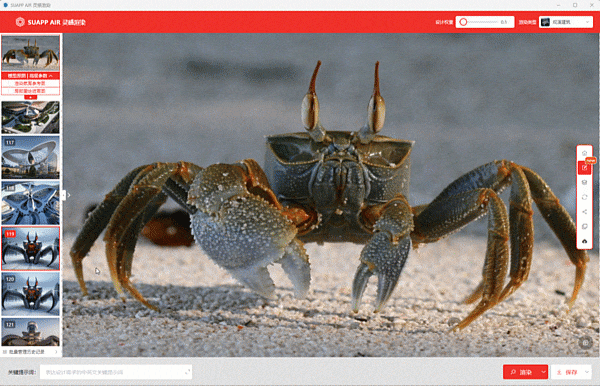This screenshot has height=386, width=600.
Task: Open the save button dropdown arrow
Action: click(x=587, y=372)
